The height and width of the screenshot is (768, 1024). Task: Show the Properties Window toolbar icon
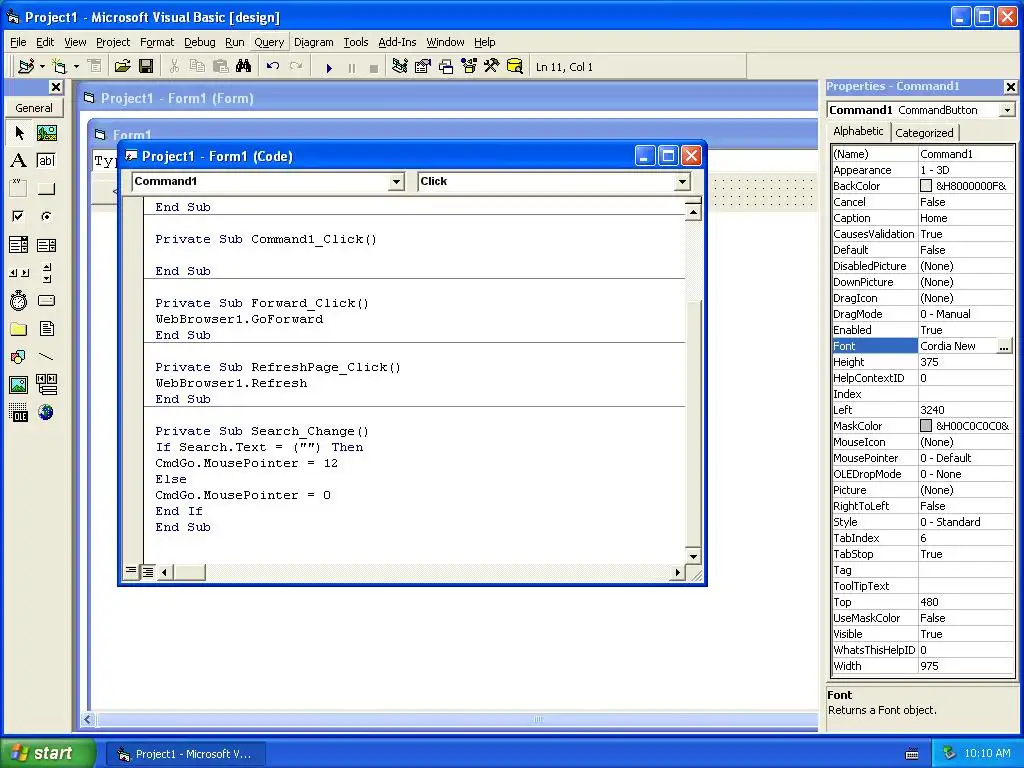tap(423, 67)
